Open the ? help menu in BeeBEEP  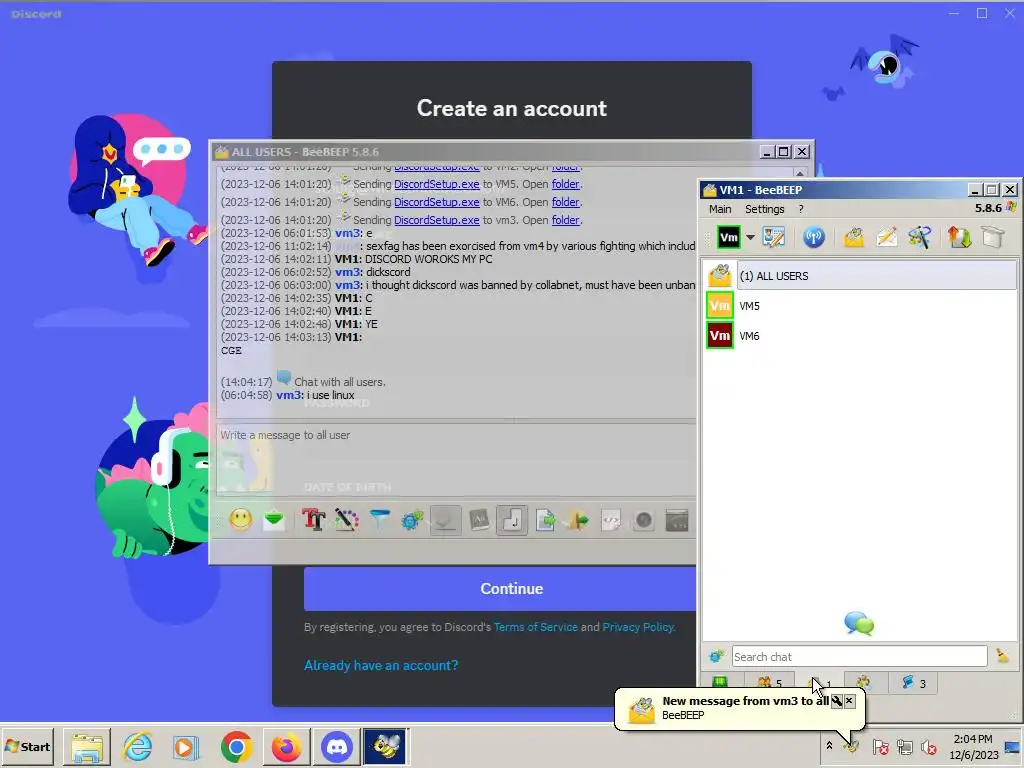pos(801,209)
